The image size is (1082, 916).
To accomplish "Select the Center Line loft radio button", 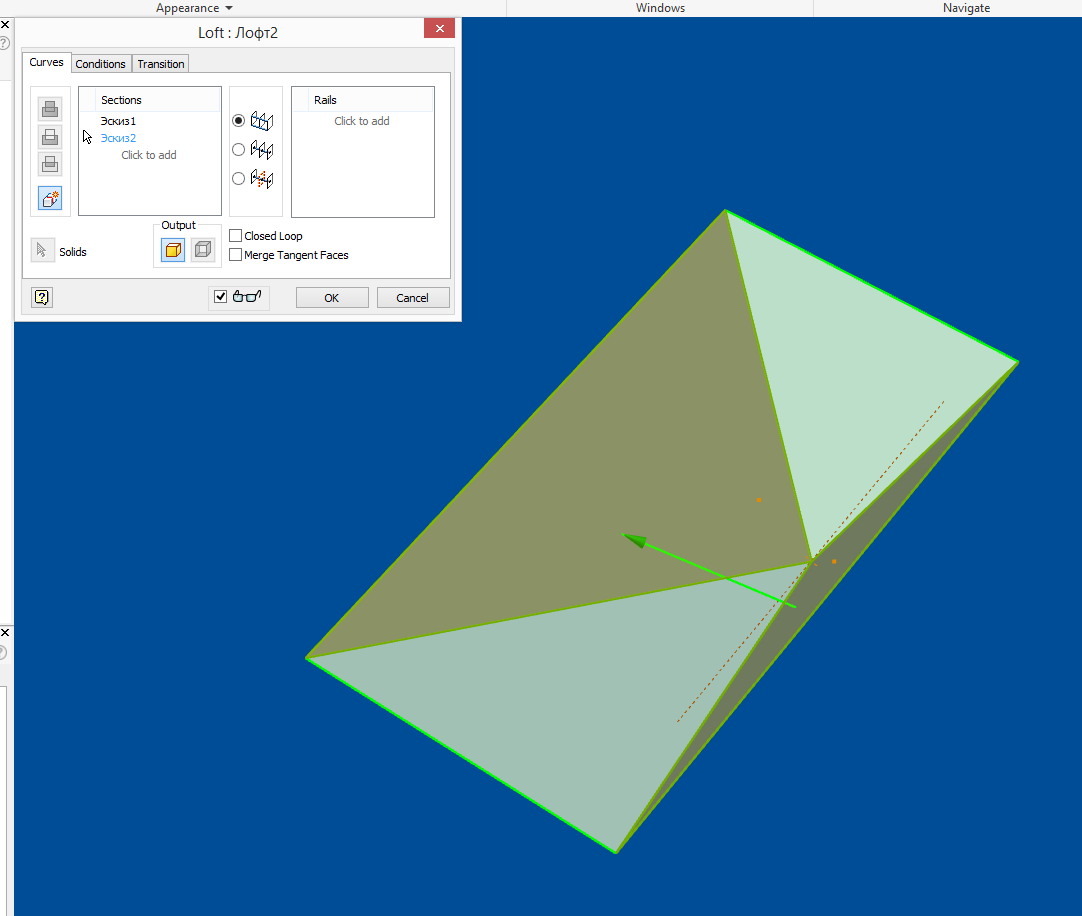I will [238, 149].
